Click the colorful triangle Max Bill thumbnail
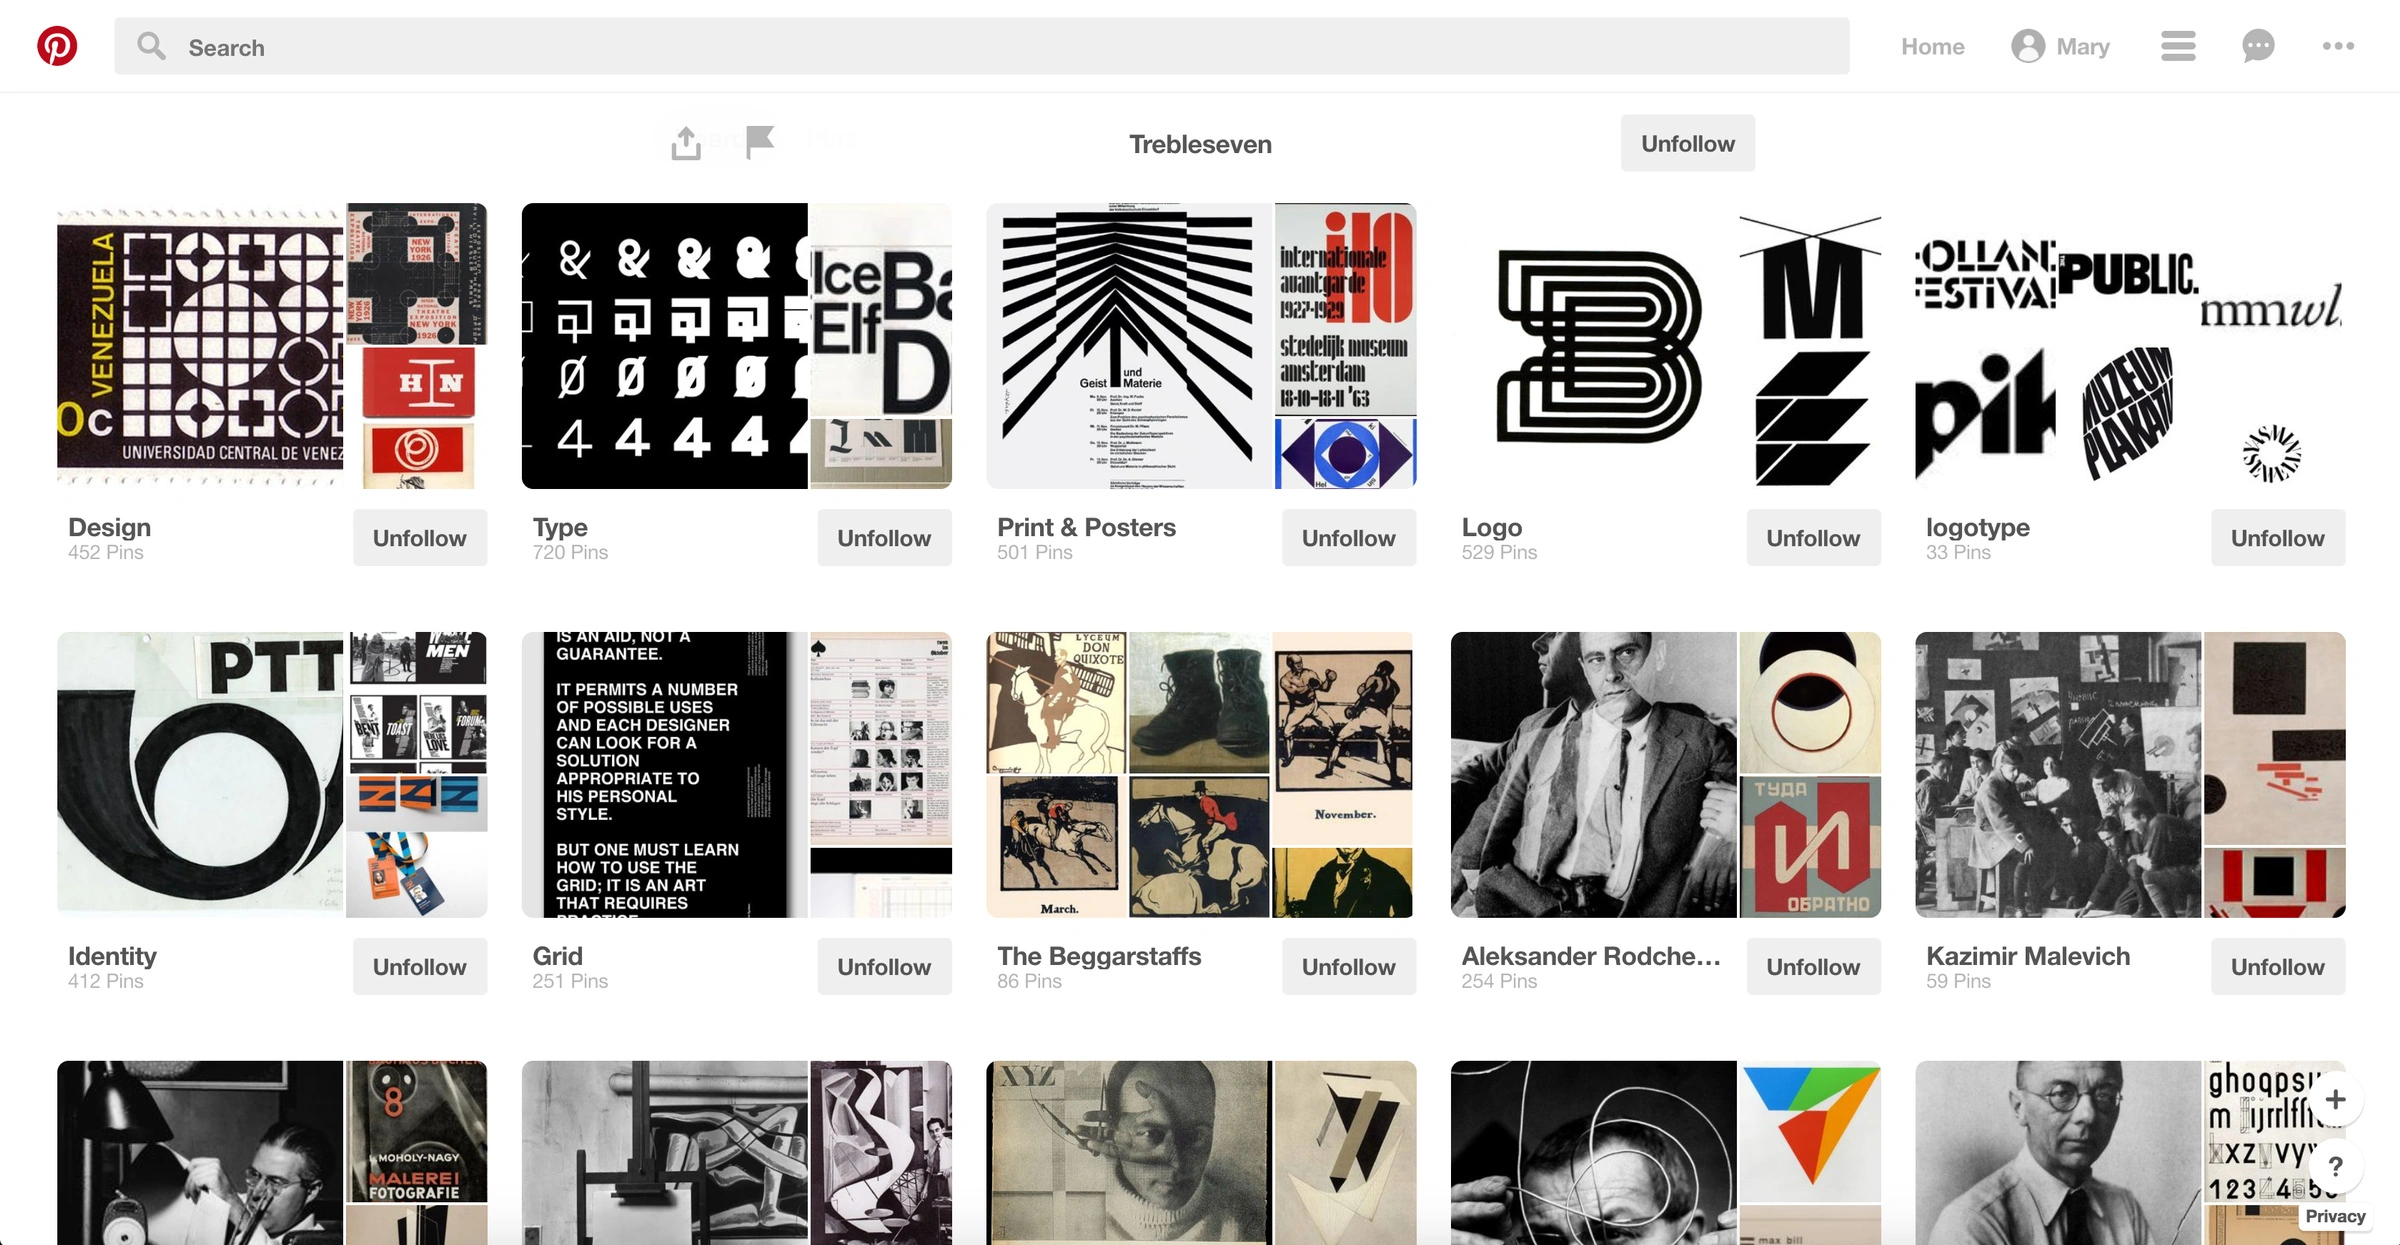This screenshot has height=1245, width=2400. 1810,1131
